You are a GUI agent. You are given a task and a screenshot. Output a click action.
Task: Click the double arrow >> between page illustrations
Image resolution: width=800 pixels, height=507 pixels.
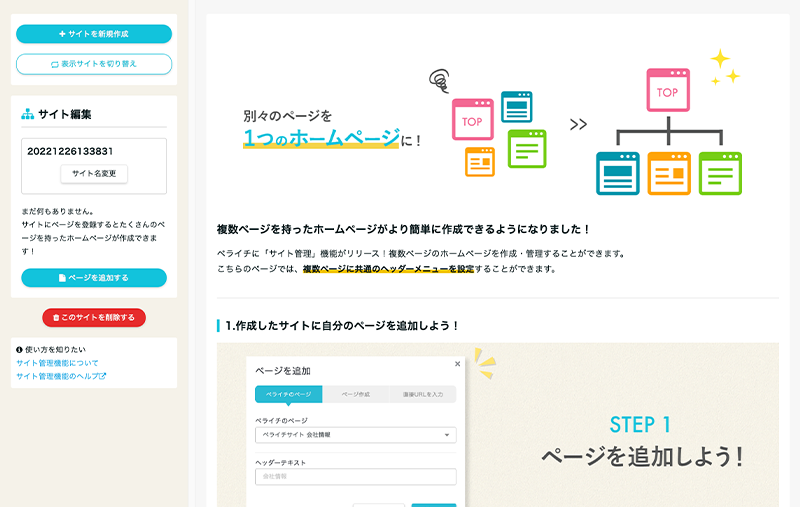coord(578,125)
